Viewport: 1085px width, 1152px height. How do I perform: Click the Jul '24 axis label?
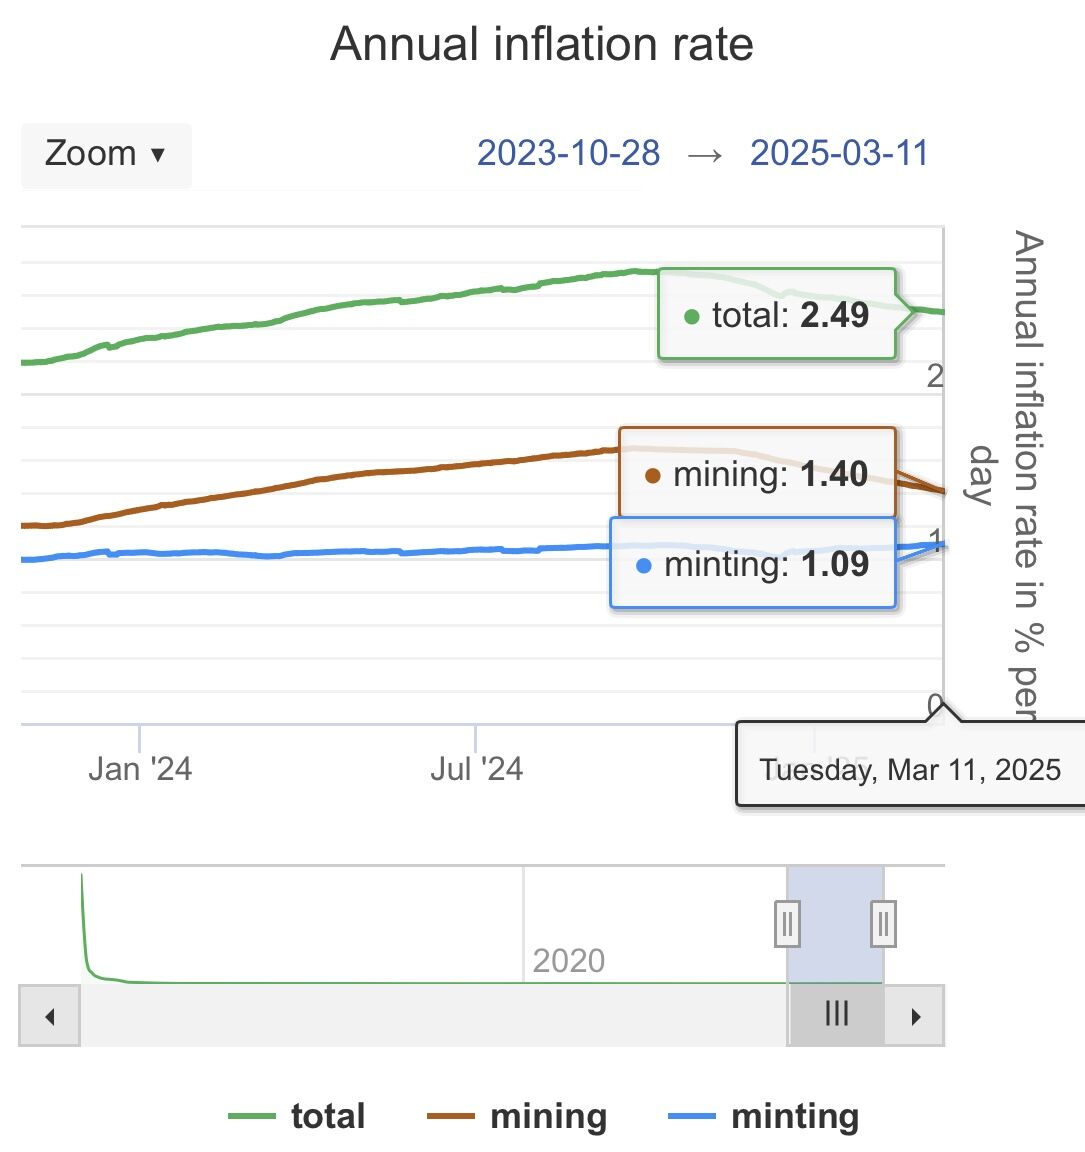[x=476, y=769]
